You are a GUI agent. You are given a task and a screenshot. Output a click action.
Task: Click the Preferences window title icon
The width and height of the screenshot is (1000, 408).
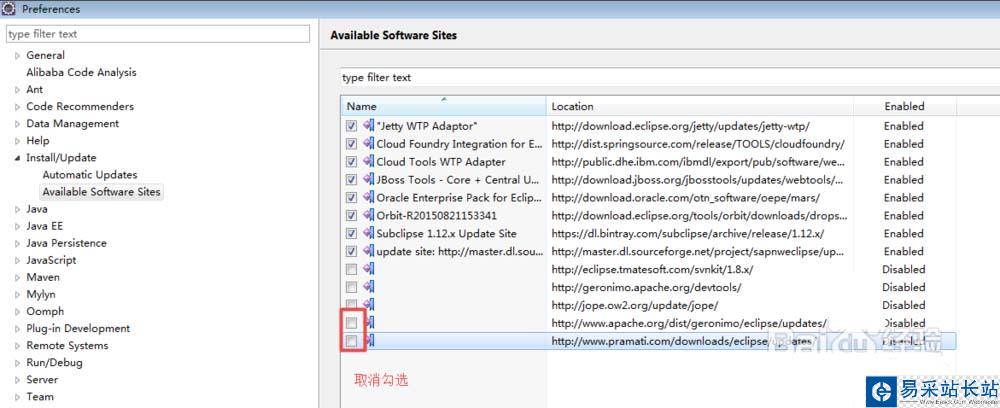point(8,9)
